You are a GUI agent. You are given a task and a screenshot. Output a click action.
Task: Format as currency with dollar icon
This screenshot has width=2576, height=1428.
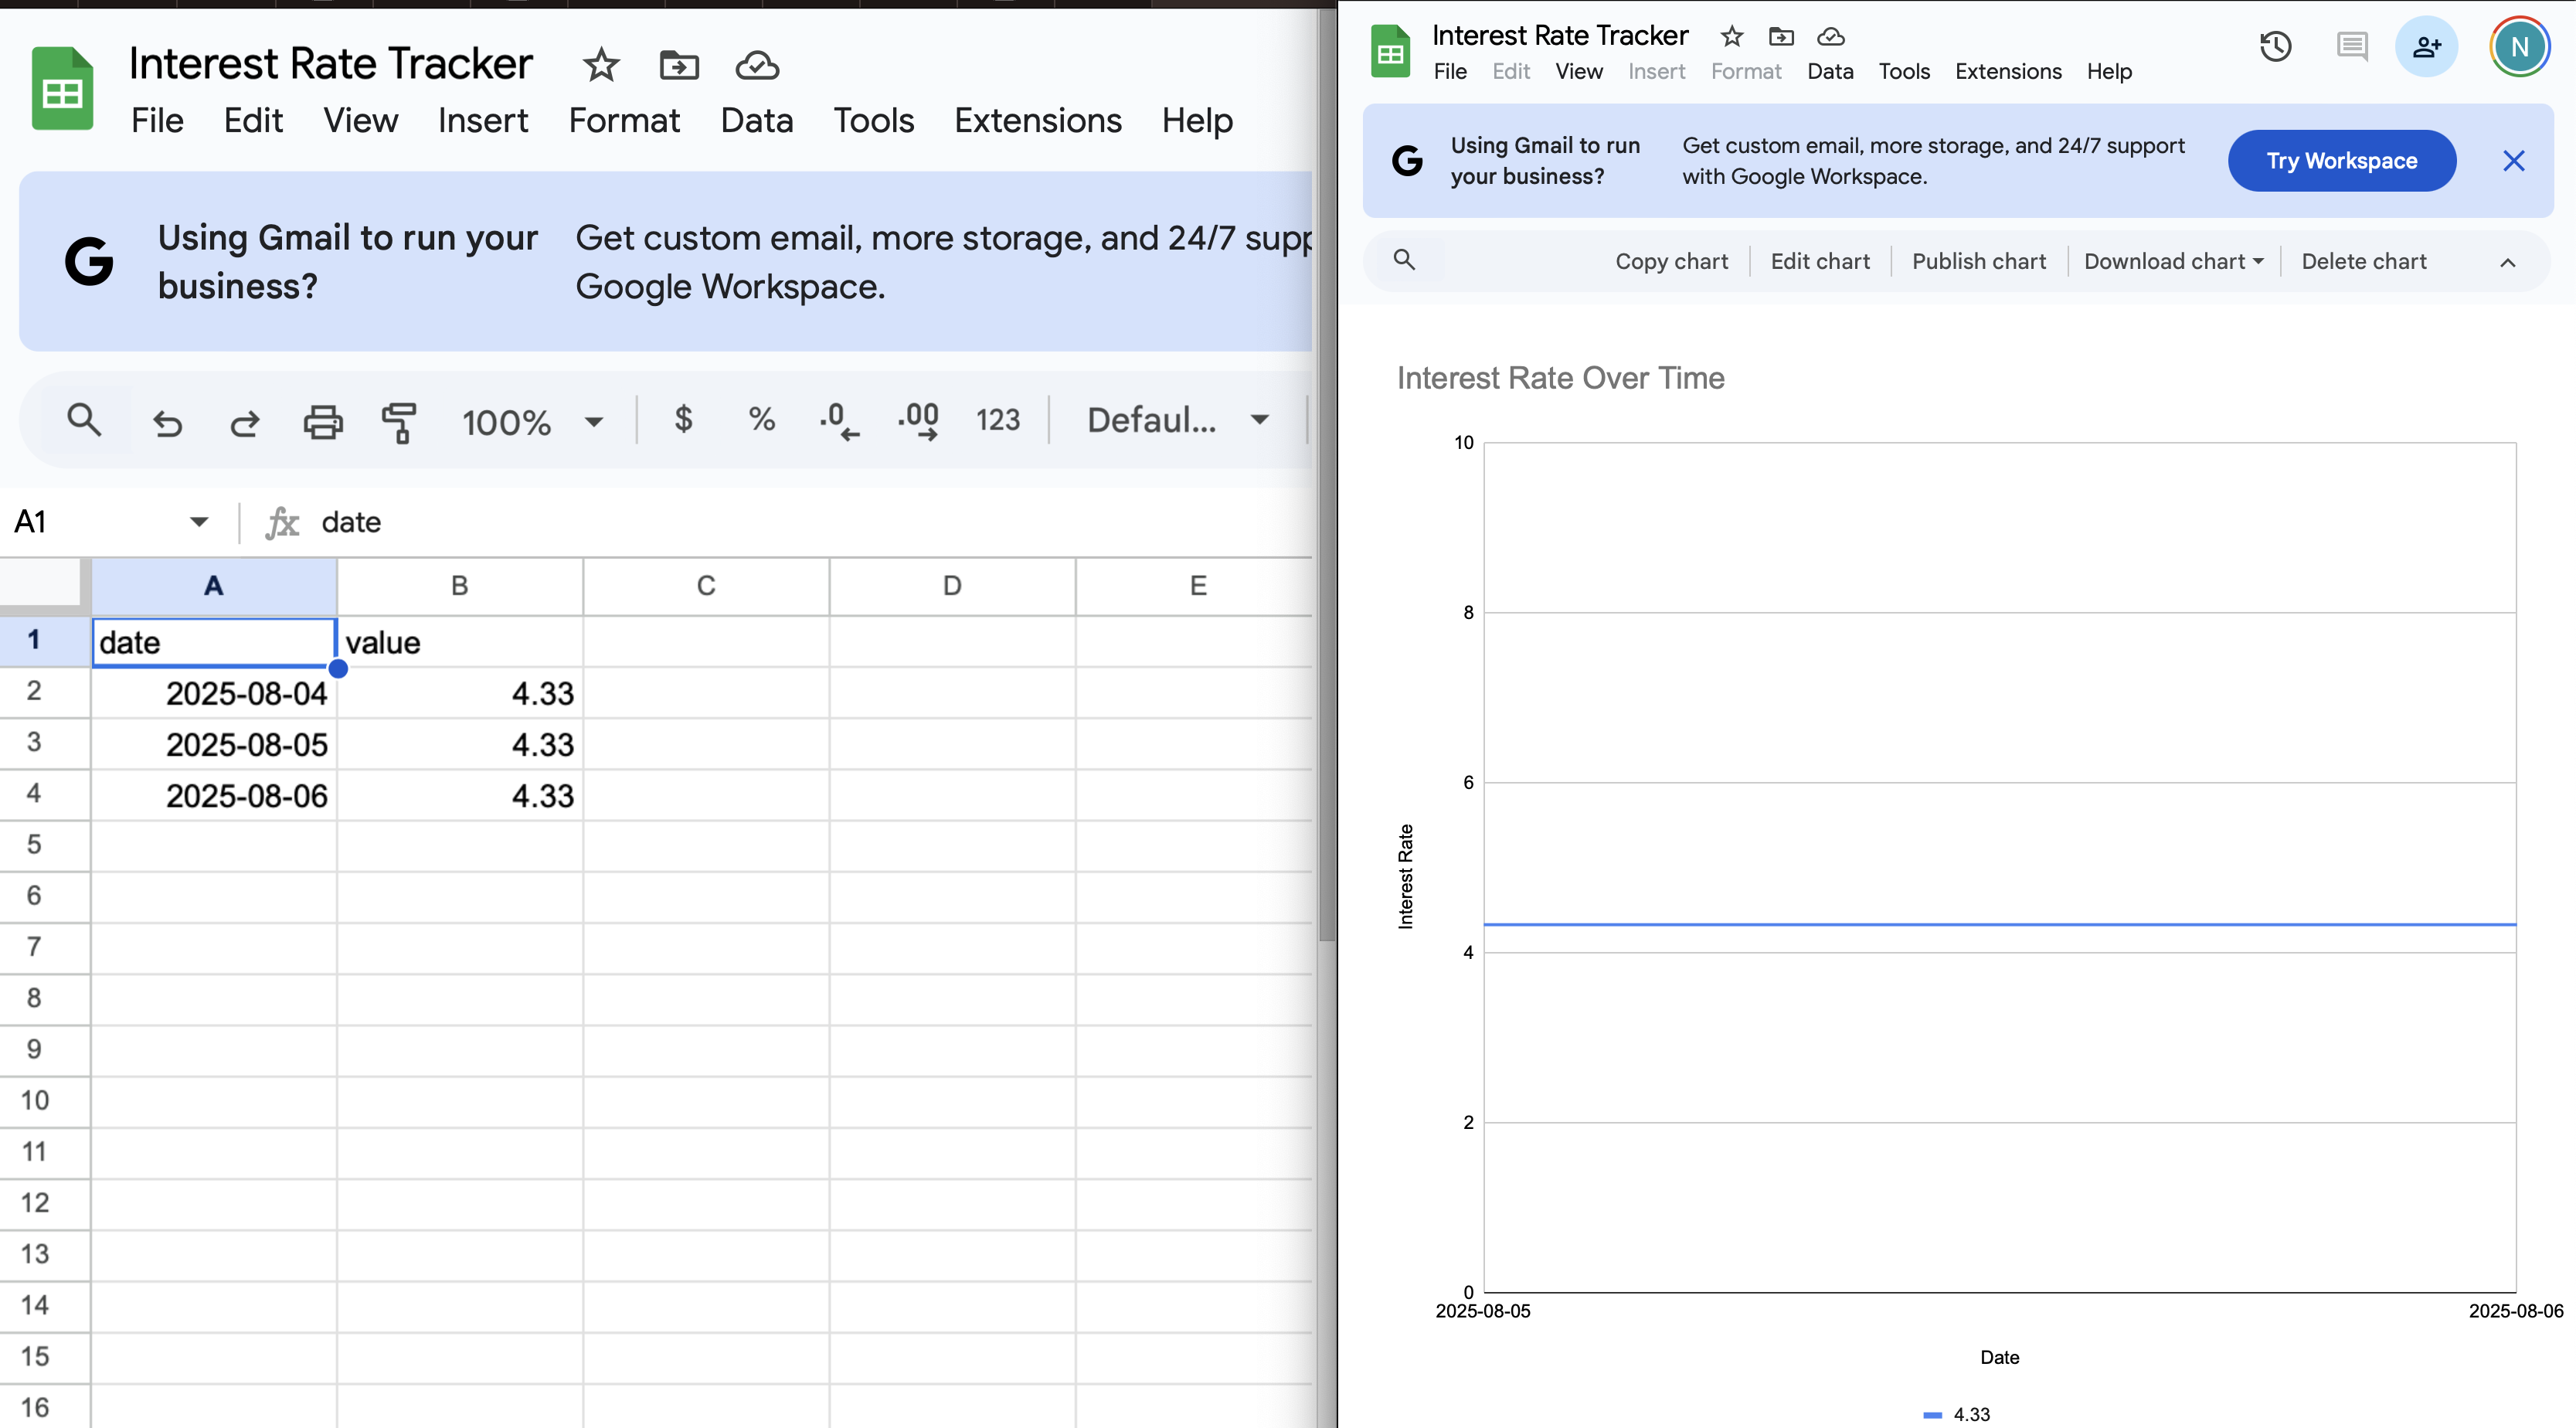click(683, 419)
